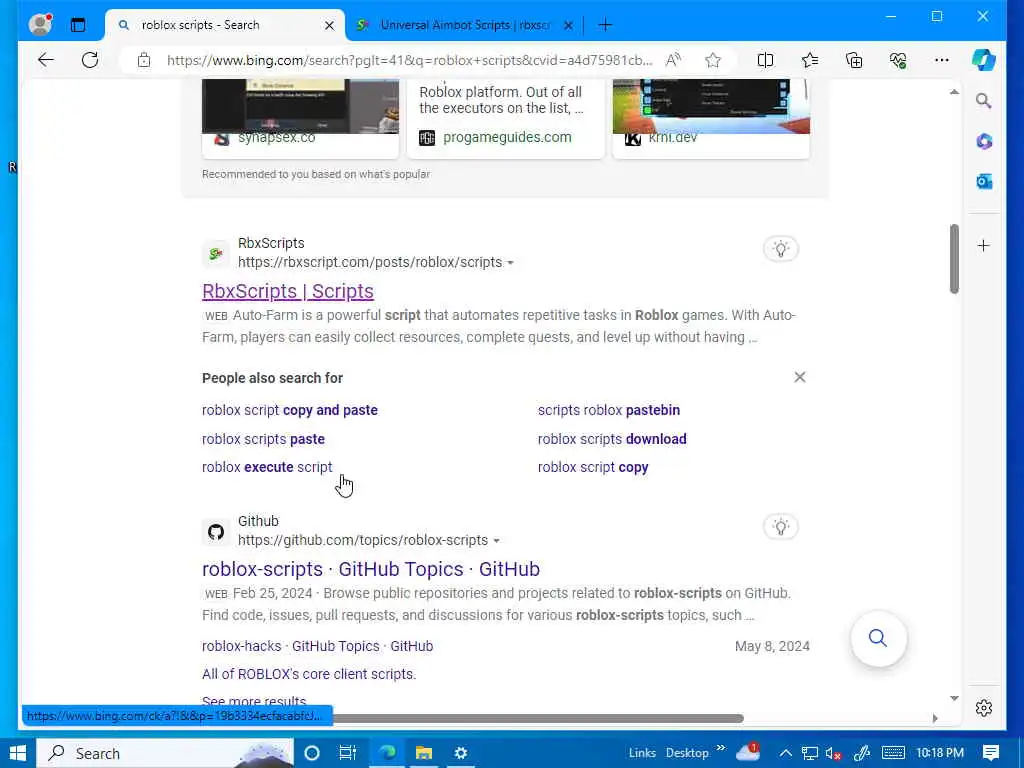This screenshot has width=1024, height=768.
Task: Expand dropdown arrow next to github.com URL
Action: point(496,541)
